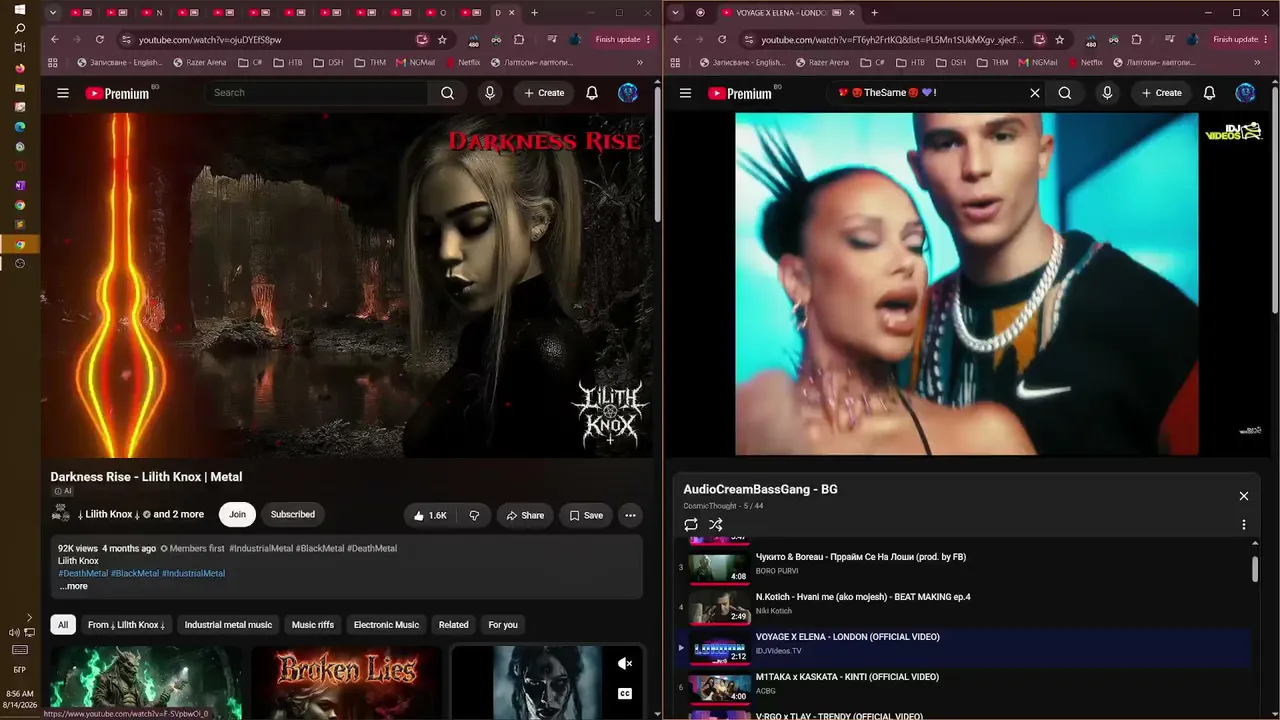
Task: Like the Darkness Rise video
Action: click(430, 515)
